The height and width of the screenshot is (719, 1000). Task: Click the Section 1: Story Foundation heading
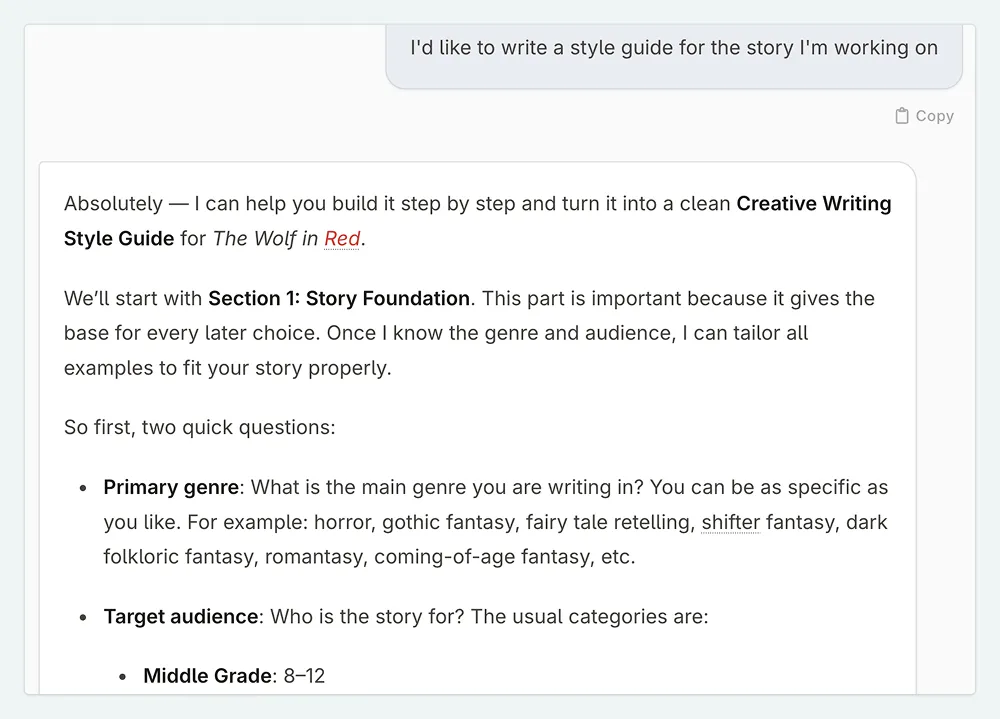click(x=339, y=298)
